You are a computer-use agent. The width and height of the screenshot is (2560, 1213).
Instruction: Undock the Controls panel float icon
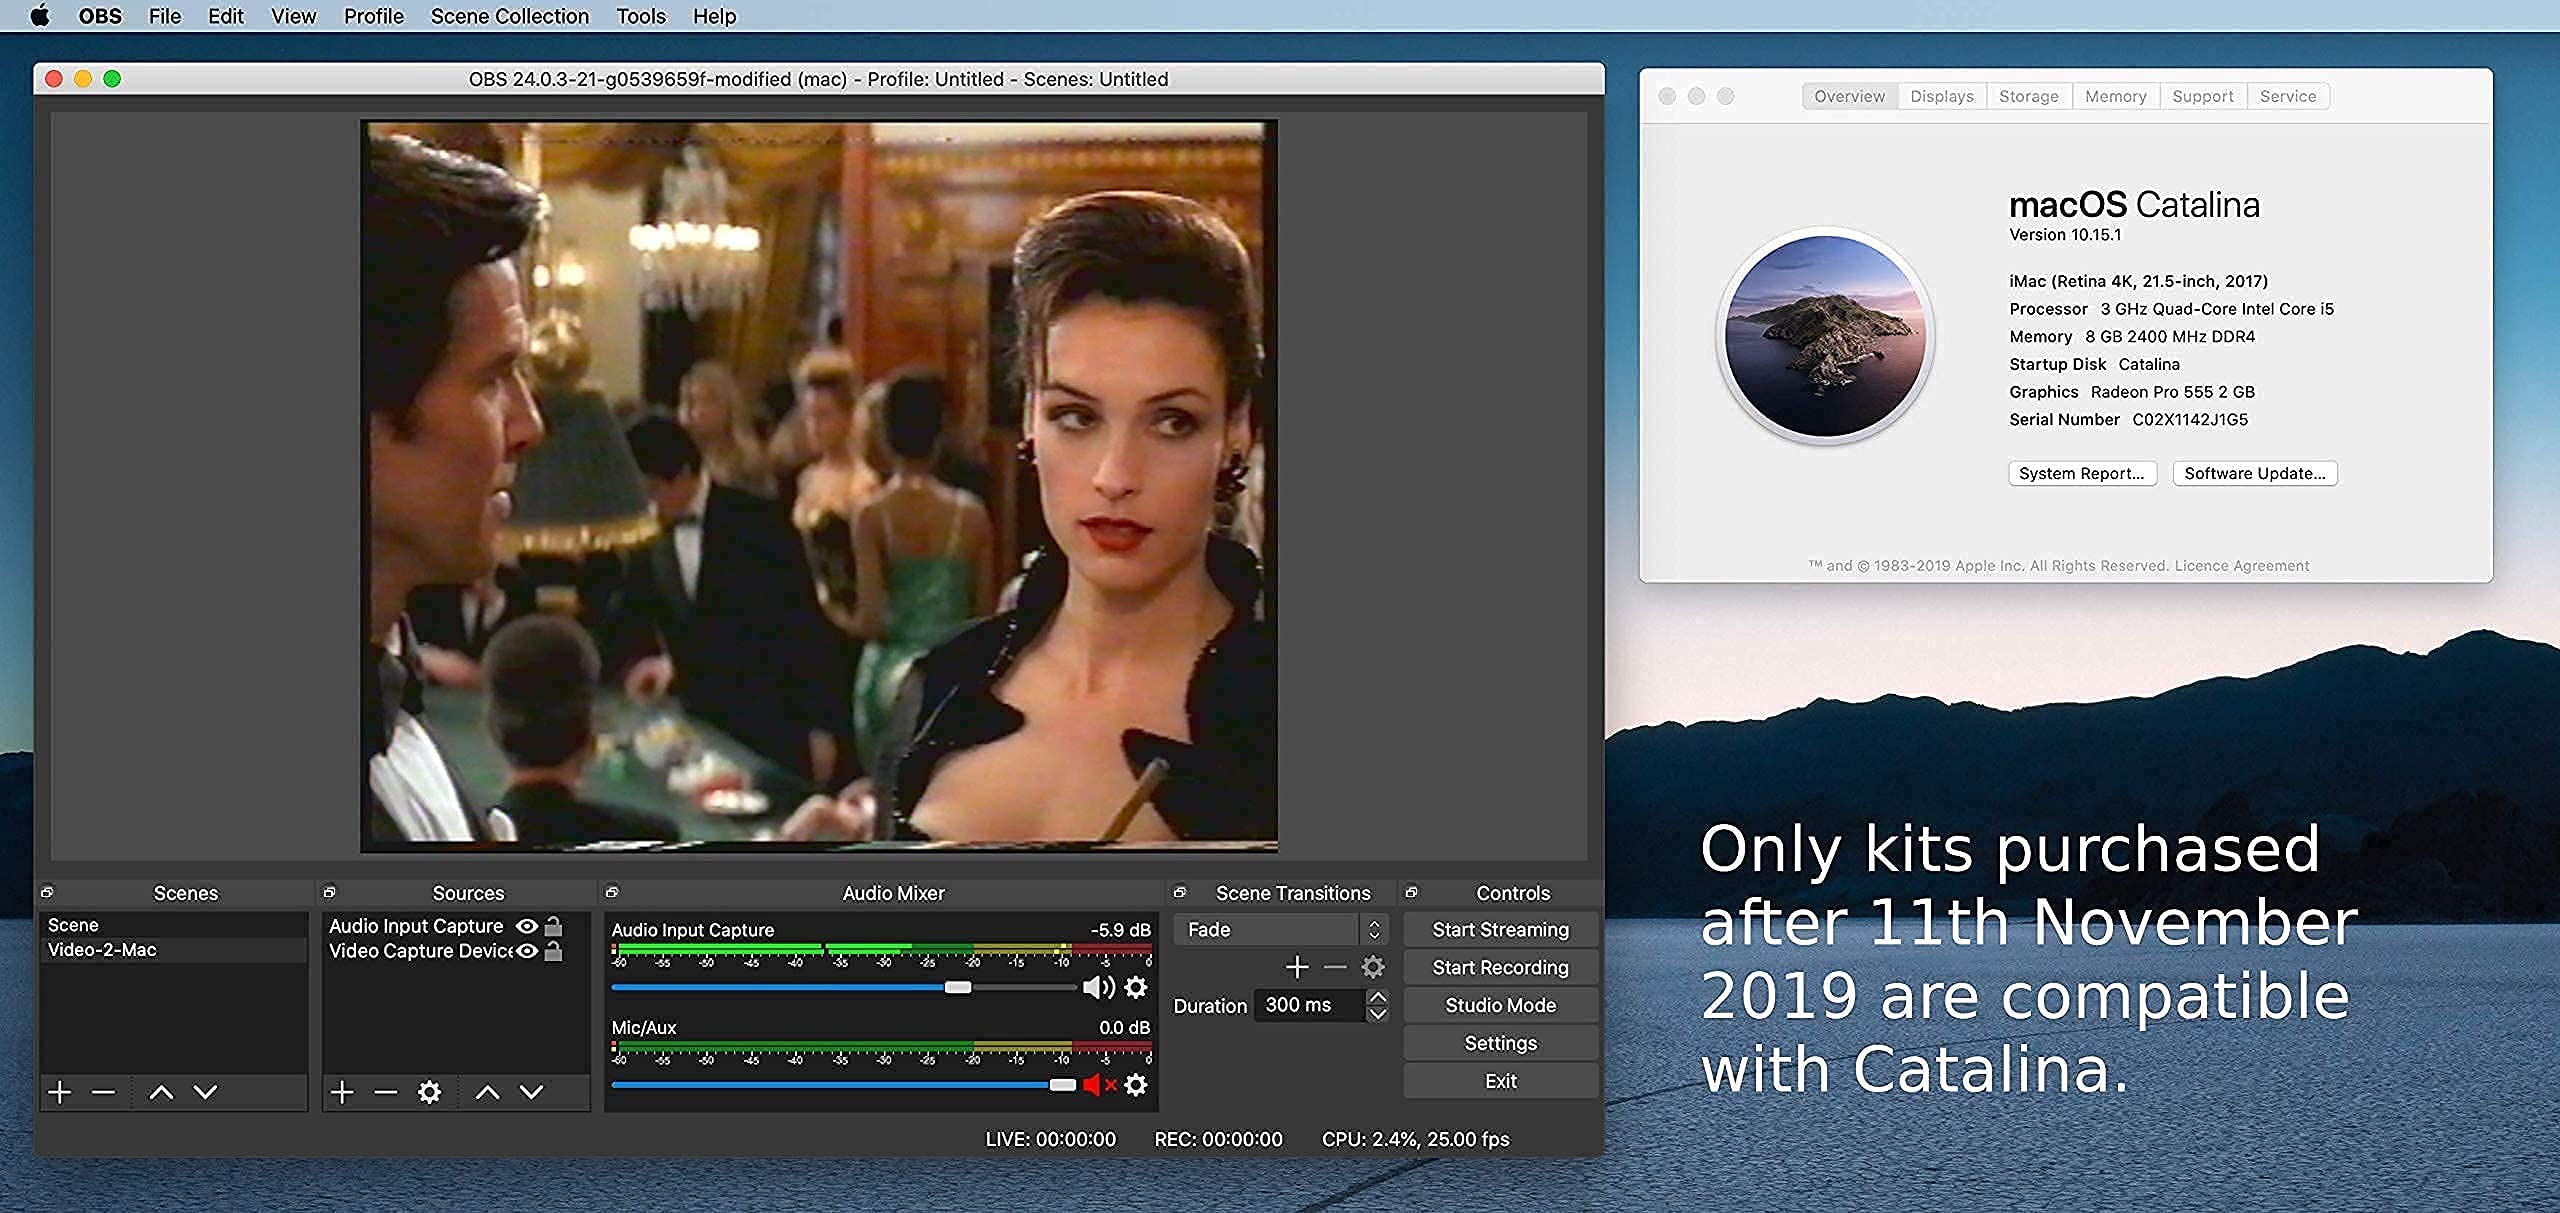1411,892
